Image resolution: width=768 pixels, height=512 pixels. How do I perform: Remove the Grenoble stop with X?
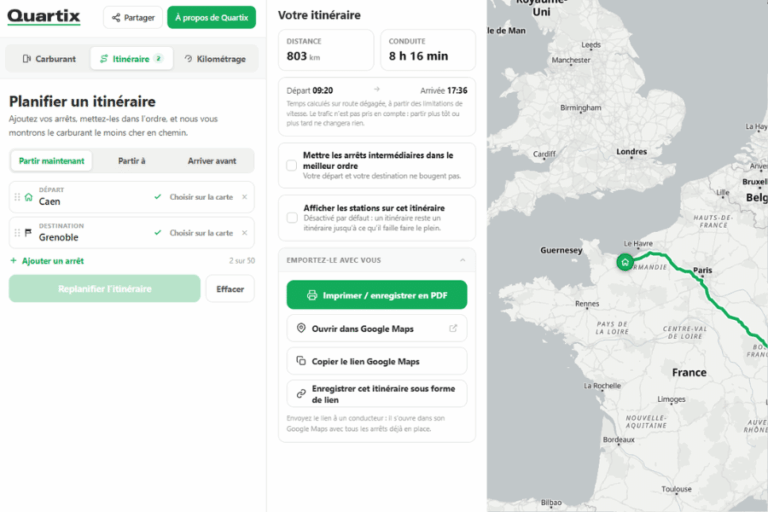(x=244, y=233)
